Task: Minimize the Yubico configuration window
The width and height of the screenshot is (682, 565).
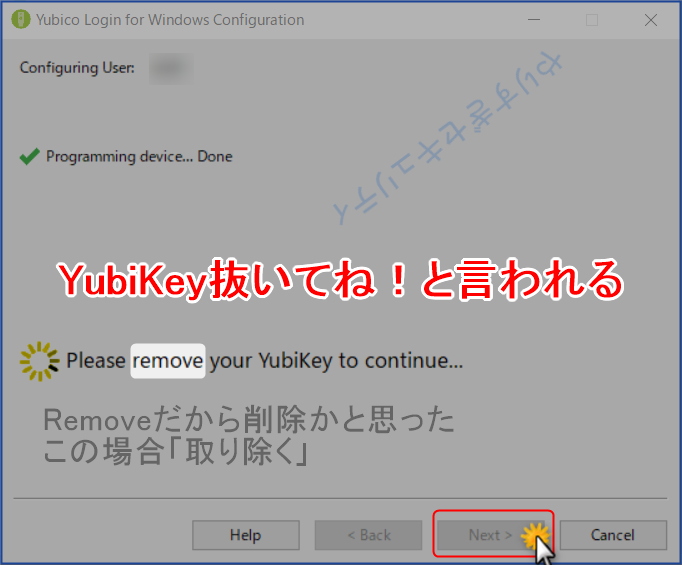Action: (534, 20)
